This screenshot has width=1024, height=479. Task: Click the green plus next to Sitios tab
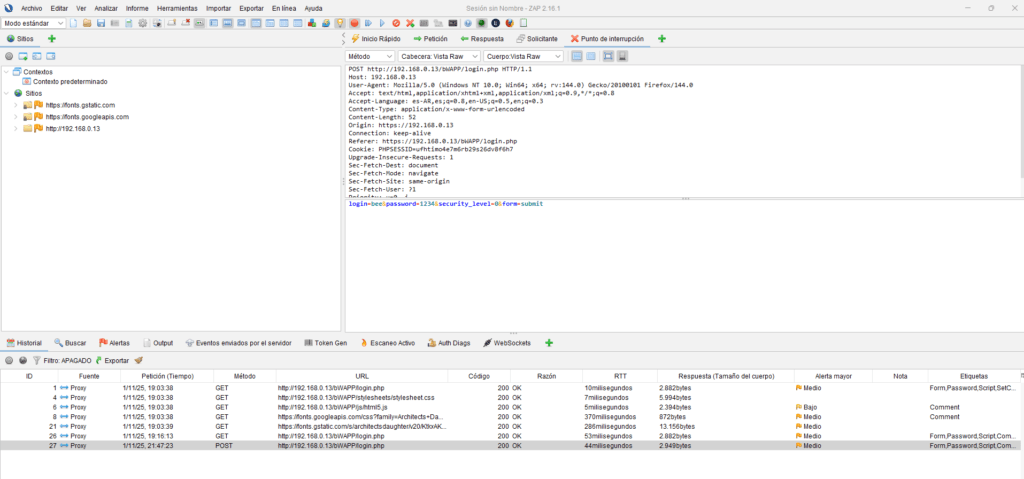[52, 38]
